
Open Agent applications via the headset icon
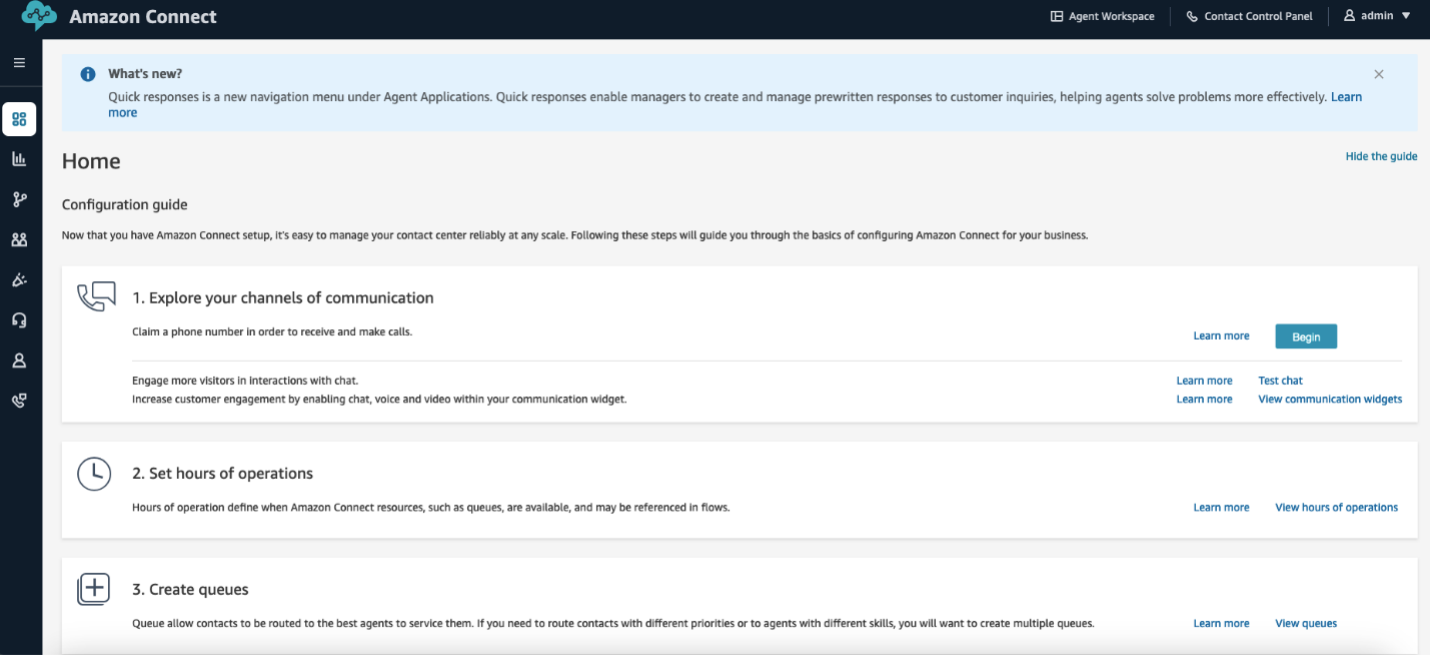19,319
